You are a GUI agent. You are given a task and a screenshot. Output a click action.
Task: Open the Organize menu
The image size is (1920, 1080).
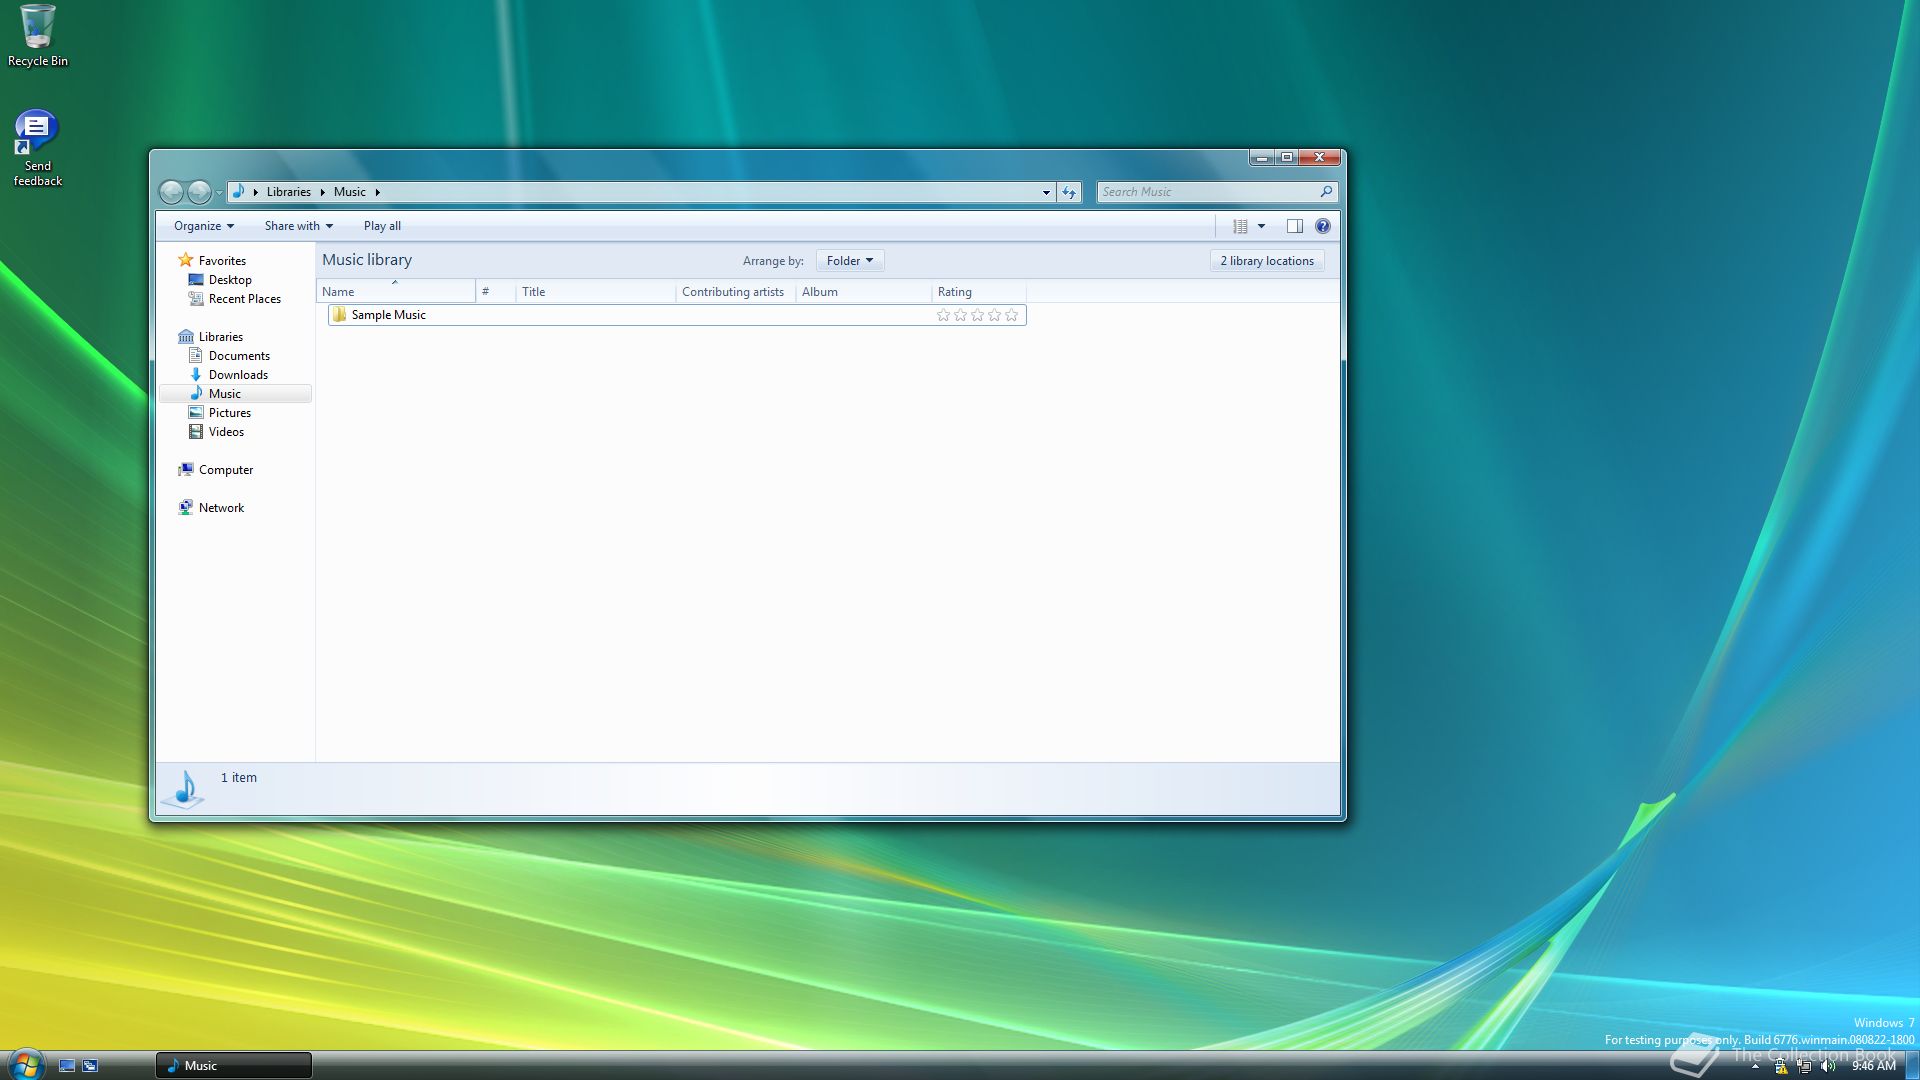pos(203,226)
